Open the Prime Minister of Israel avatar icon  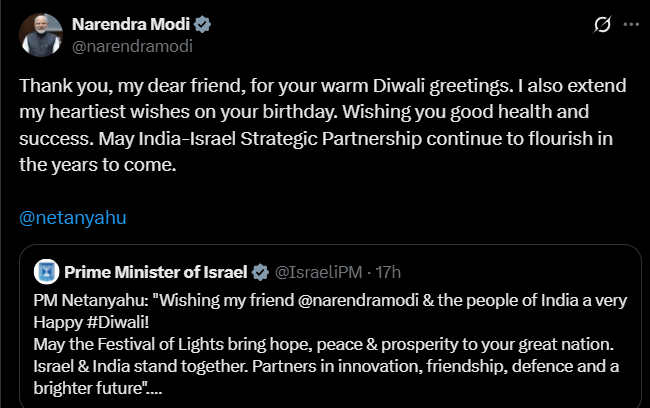(x=45, y=271)
